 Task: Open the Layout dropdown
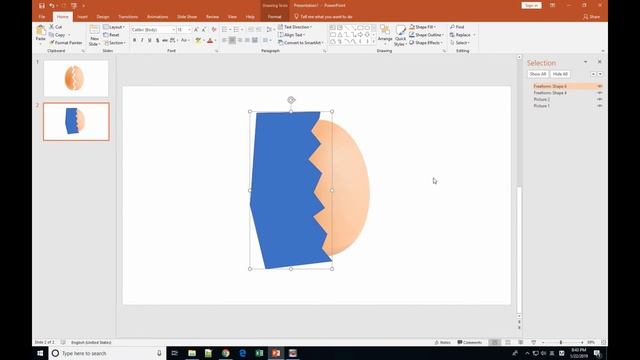114,27
